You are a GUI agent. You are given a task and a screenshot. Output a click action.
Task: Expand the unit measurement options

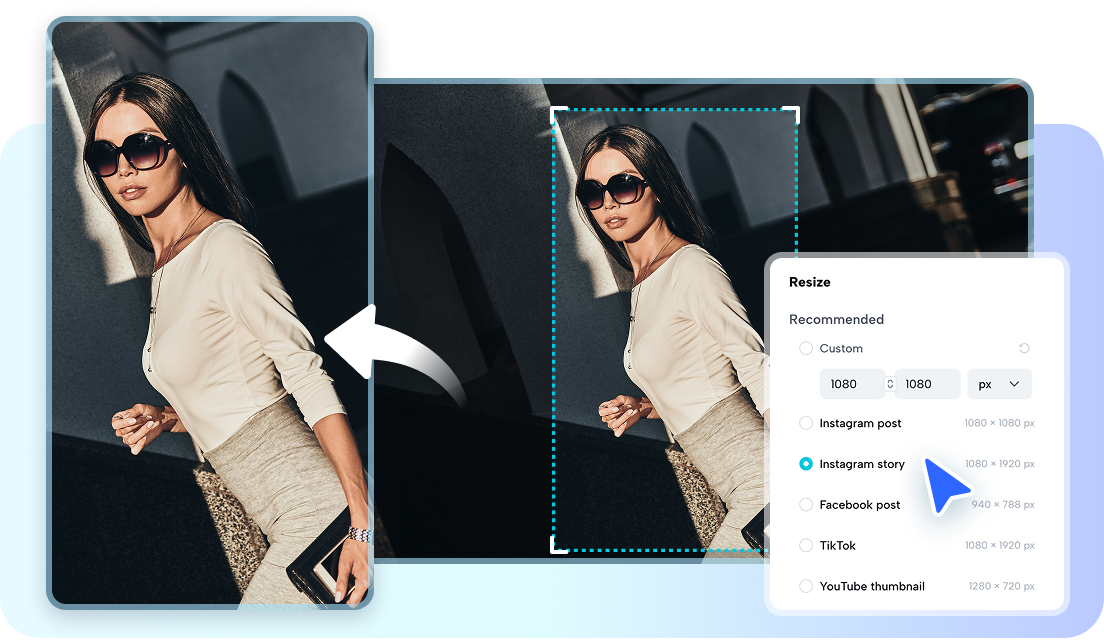[999, 383]
